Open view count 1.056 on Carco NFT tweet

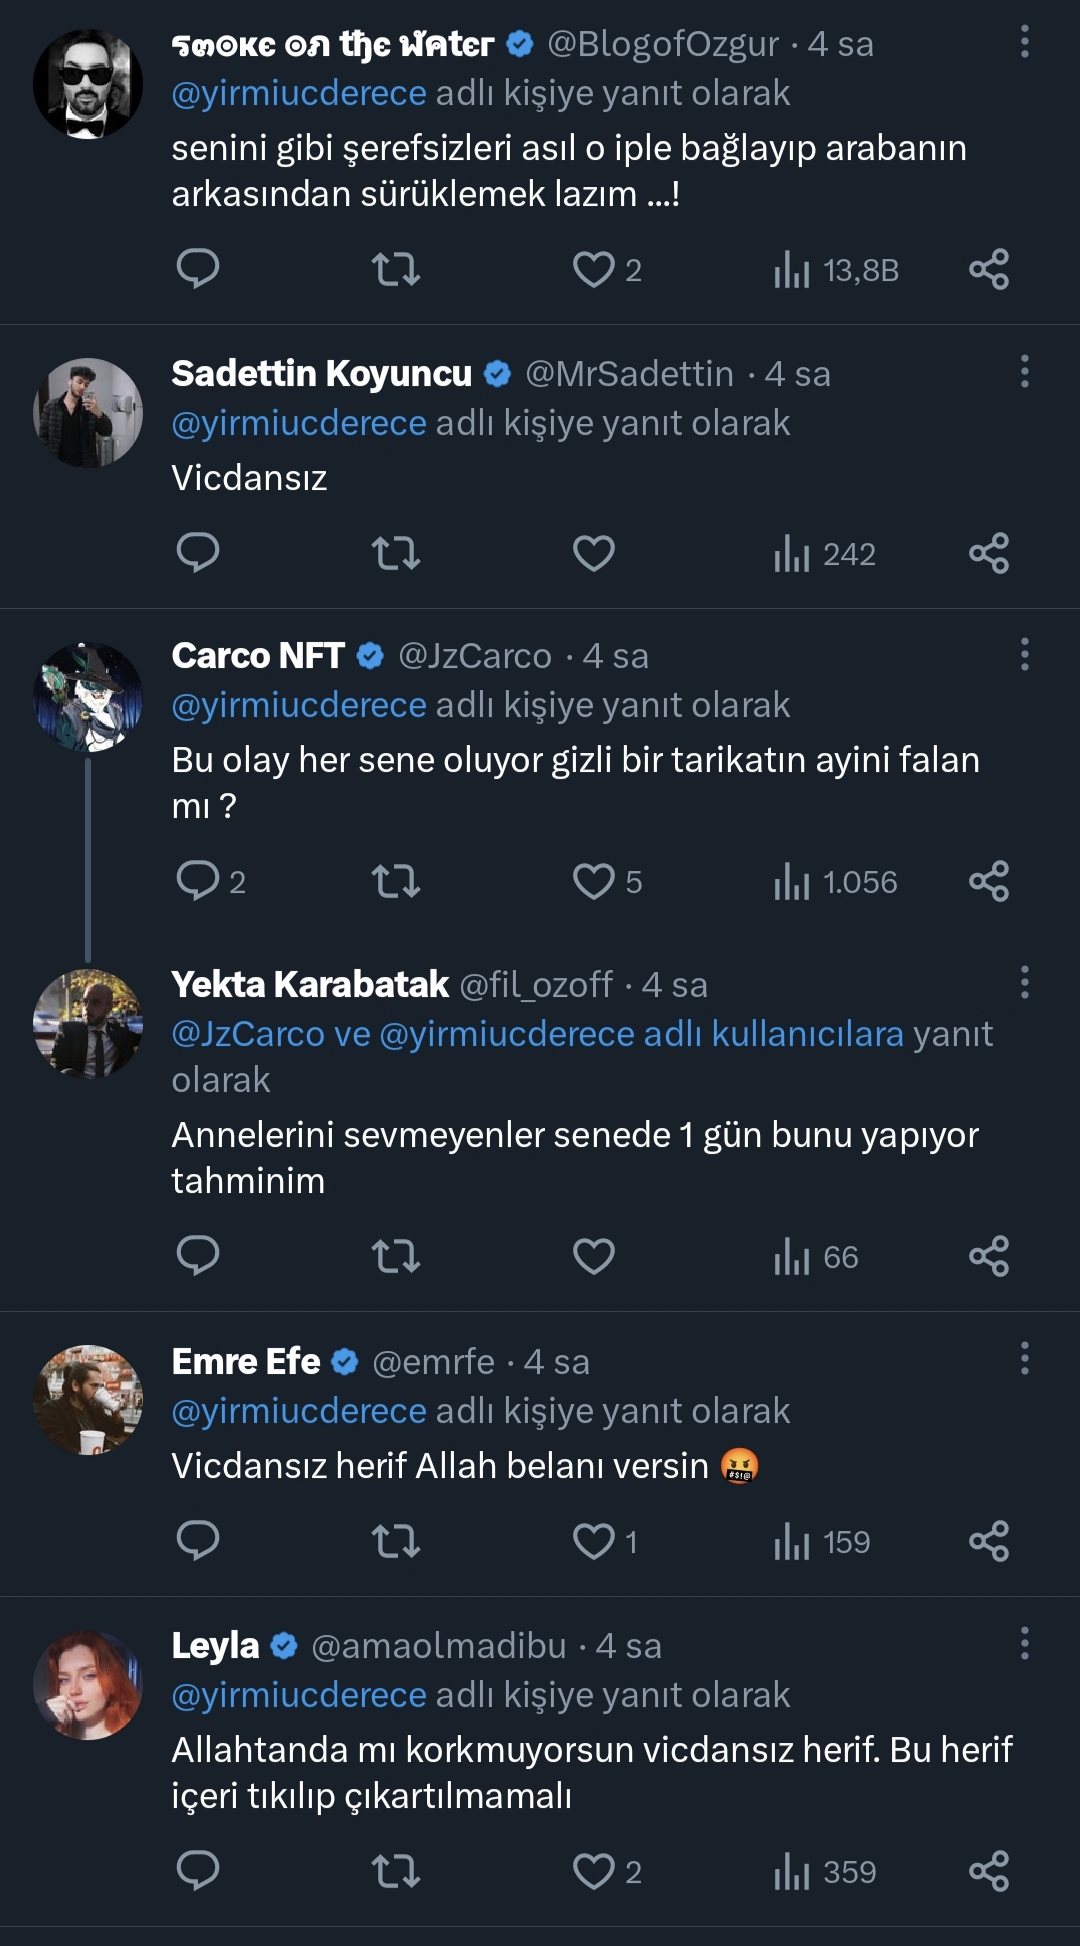[837, 882]
